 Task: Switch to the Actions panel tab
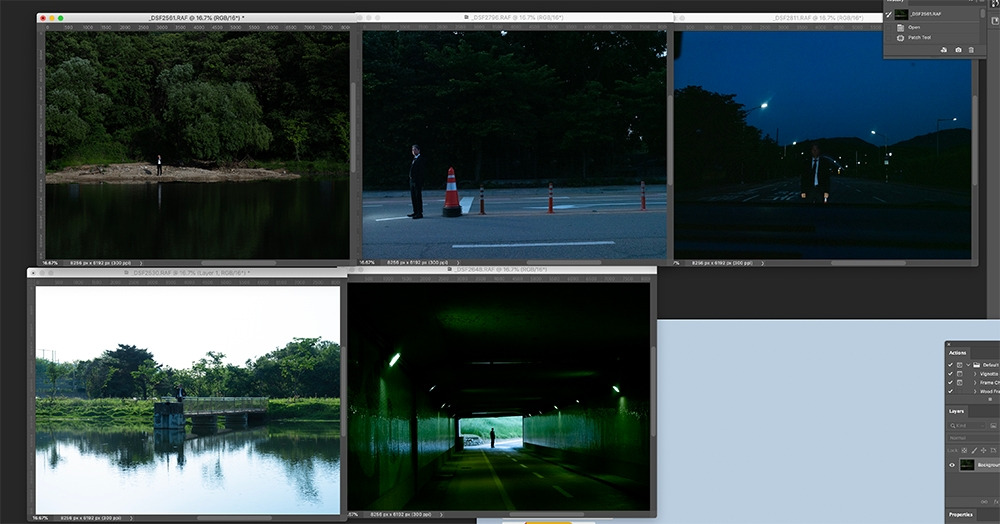coord(957,353)
